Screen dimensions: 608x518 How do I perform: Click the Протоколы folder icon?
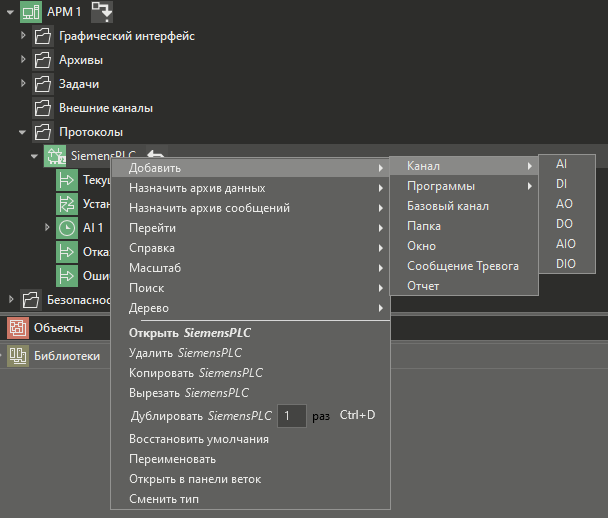coord(43,132)
